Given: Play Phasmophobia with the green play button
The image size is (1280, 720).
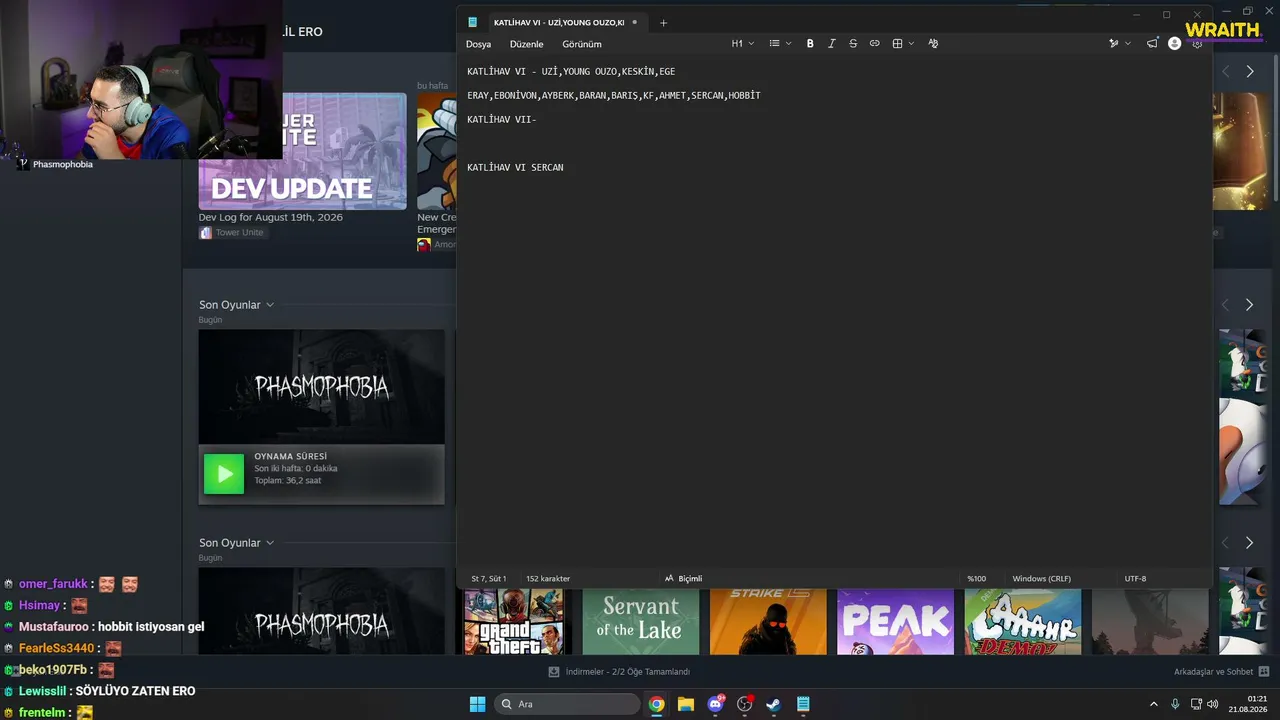Looking at the screenshot, I should tap(224, 474).
